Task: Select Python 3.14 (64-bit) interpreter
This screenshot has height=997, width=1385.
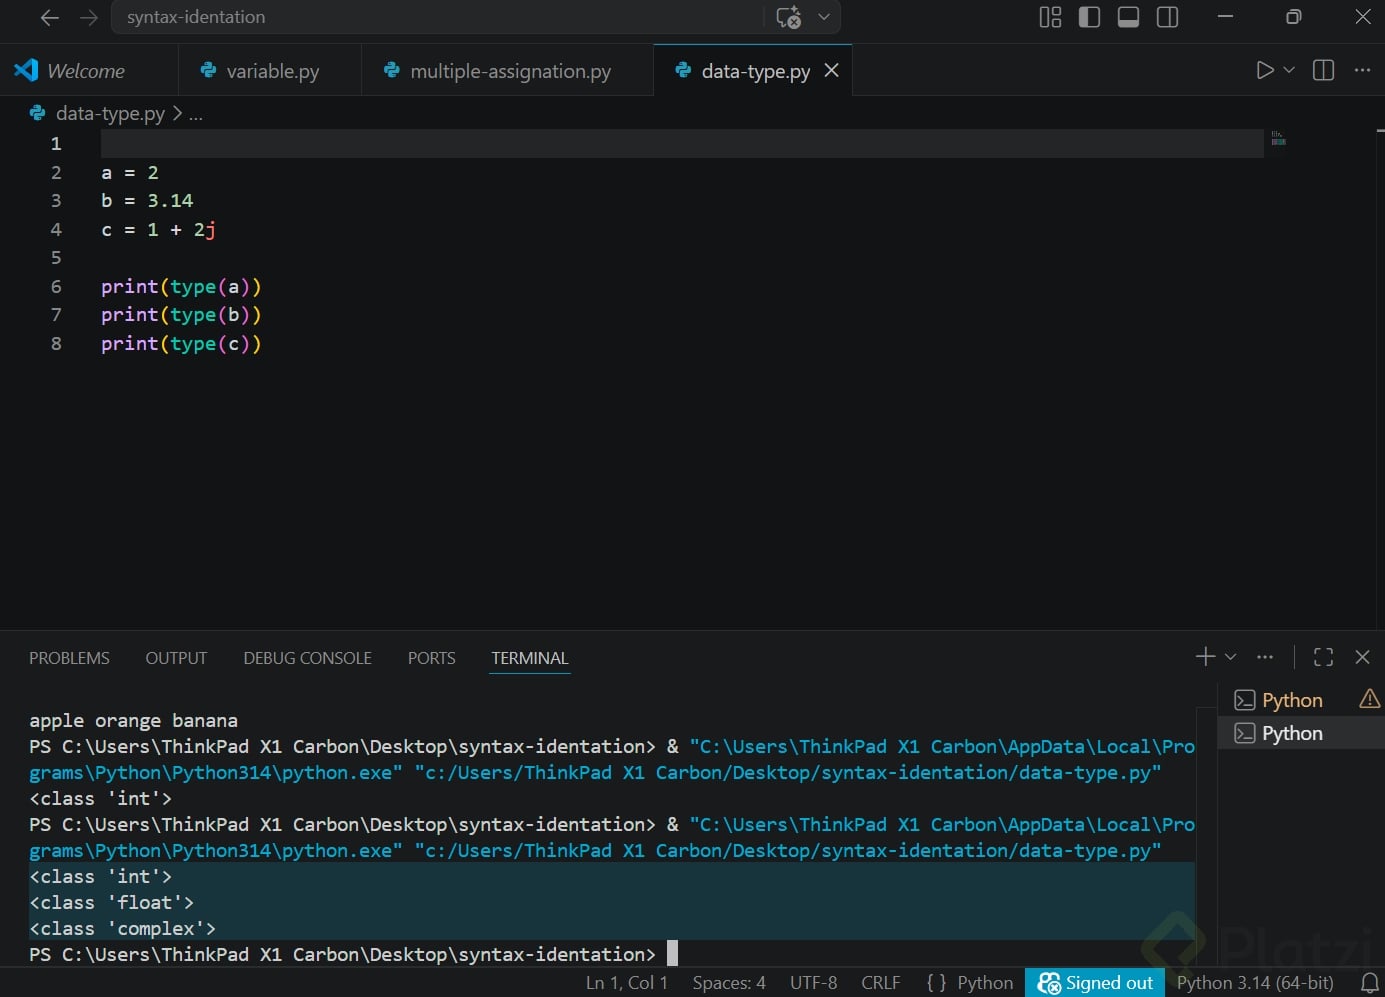Action: click(1254, 983)
